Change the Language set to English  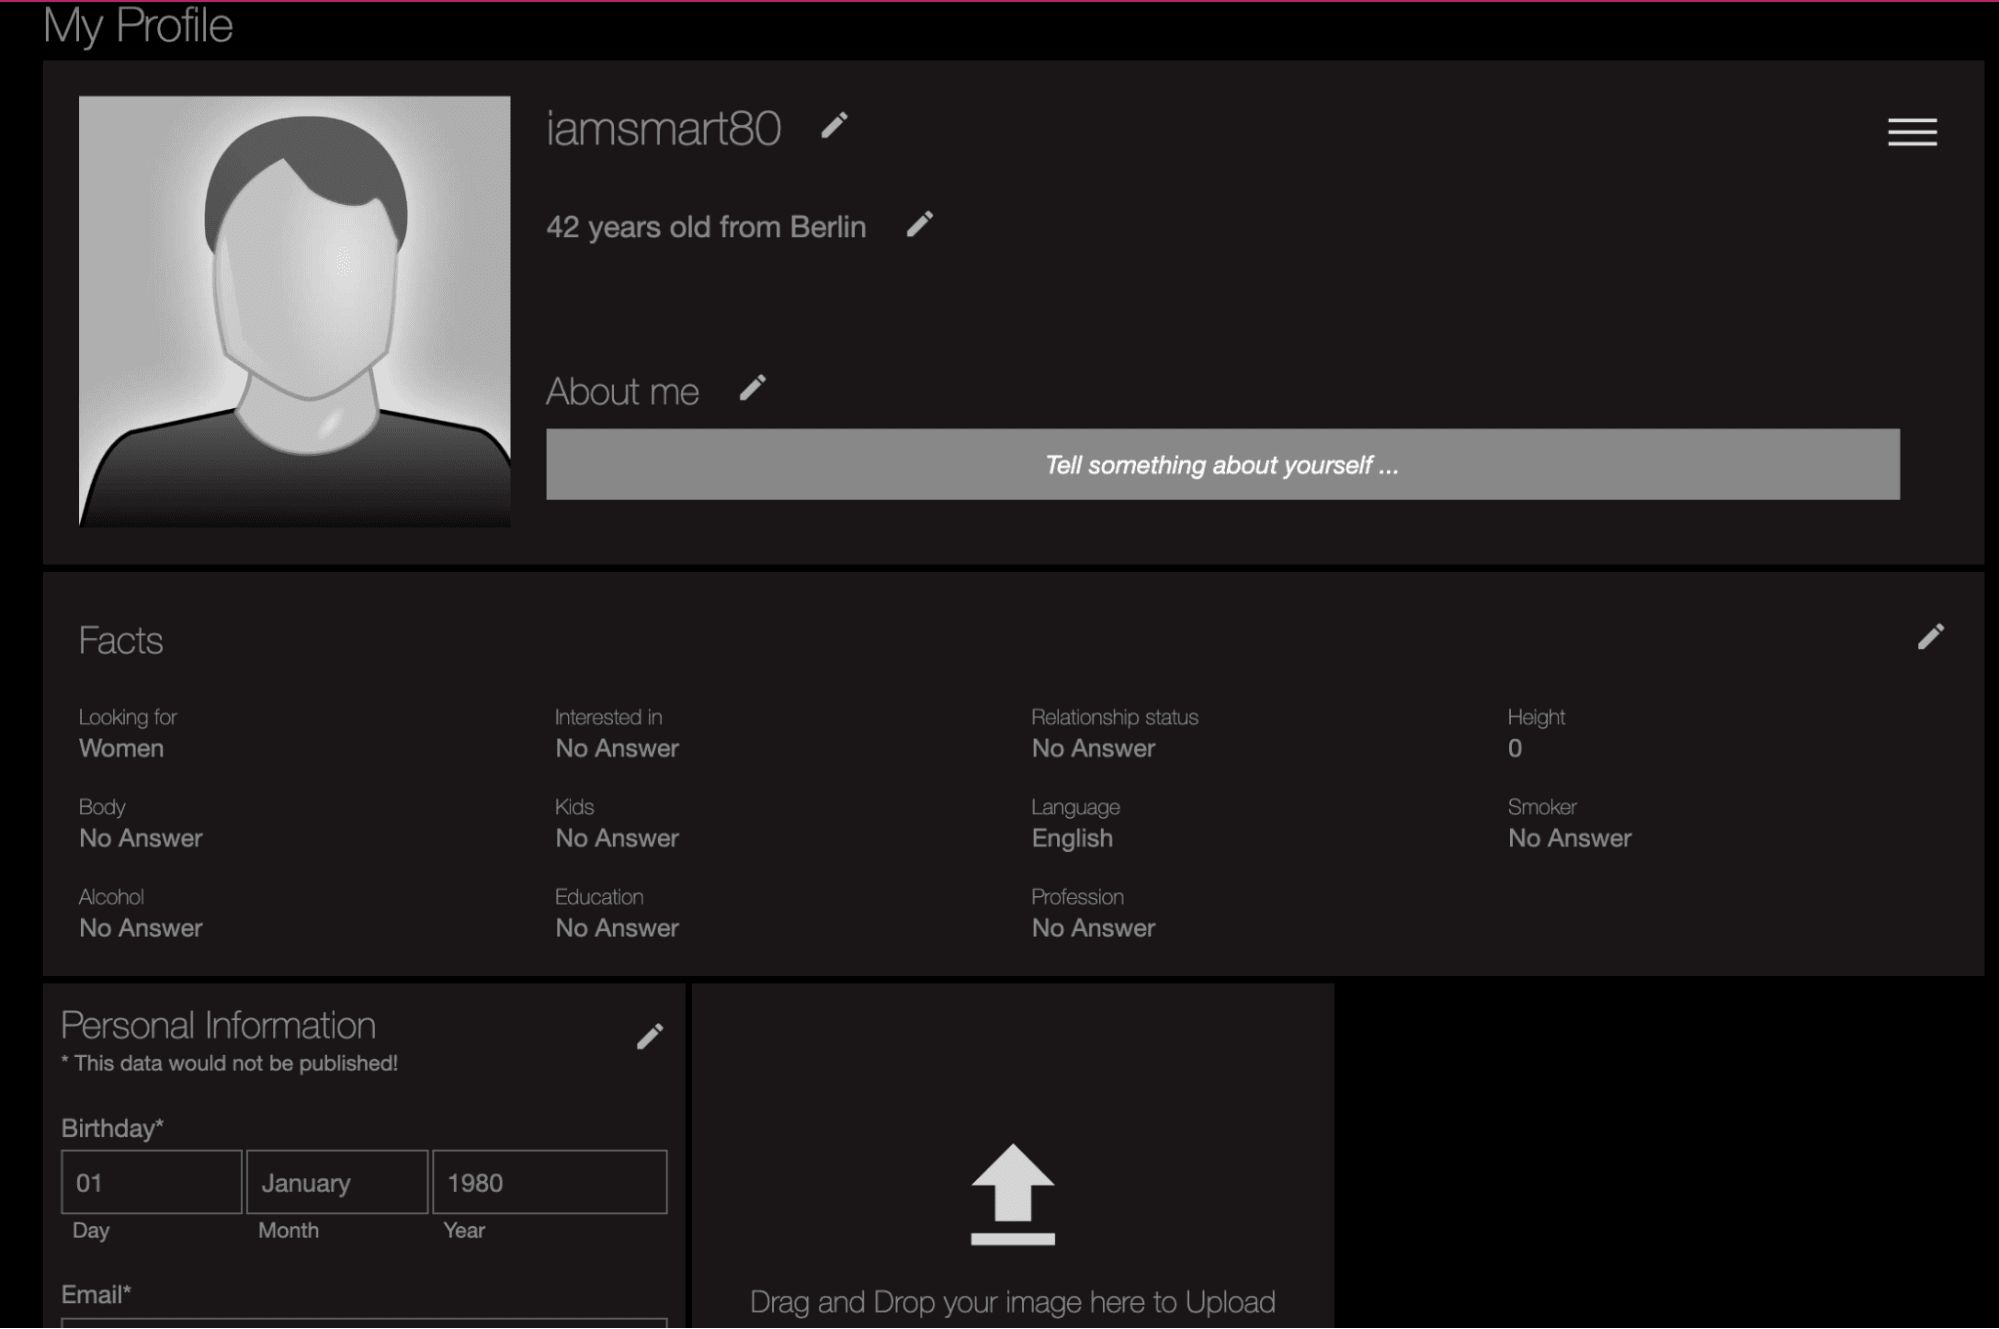[1071, 838]
